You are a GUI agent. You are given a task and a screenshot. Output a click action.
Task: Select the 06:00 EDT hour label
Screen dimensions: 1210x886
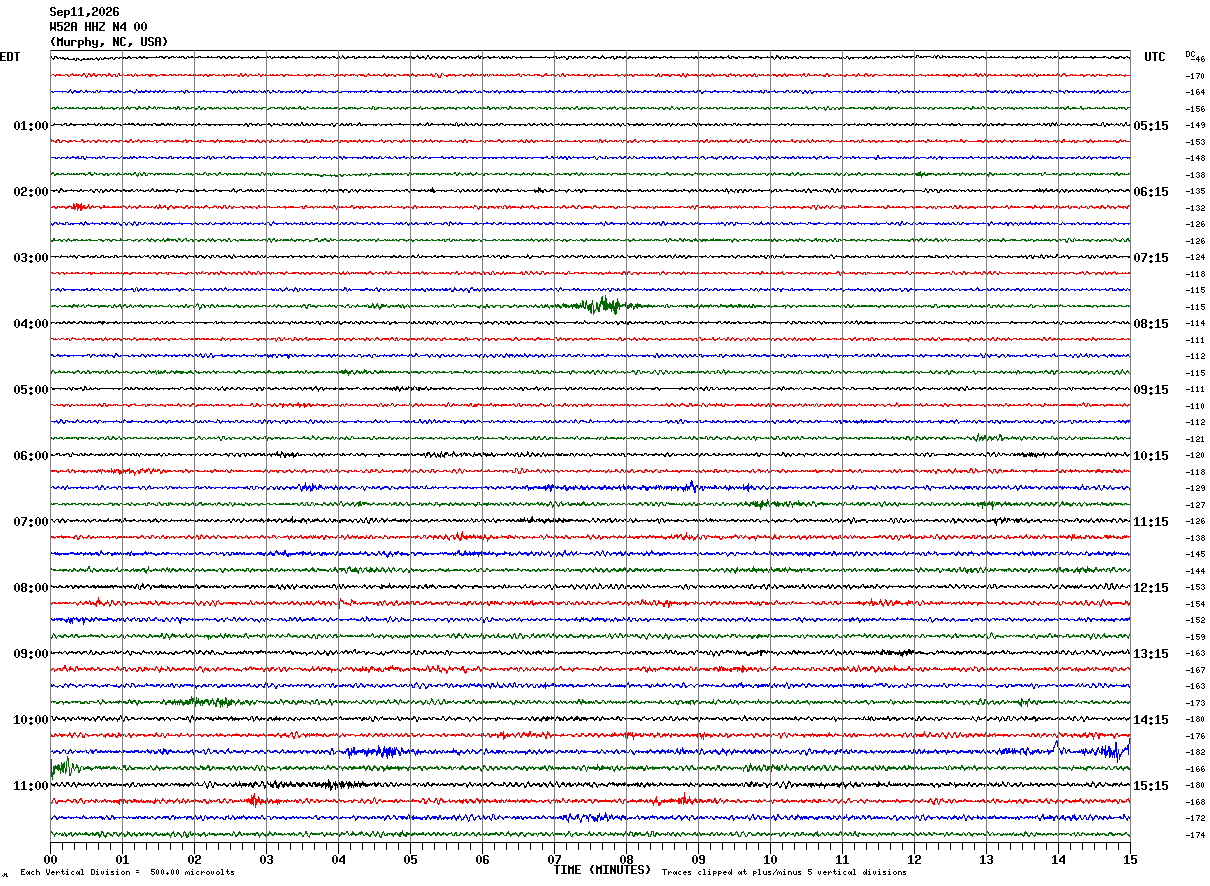(31, 456)
